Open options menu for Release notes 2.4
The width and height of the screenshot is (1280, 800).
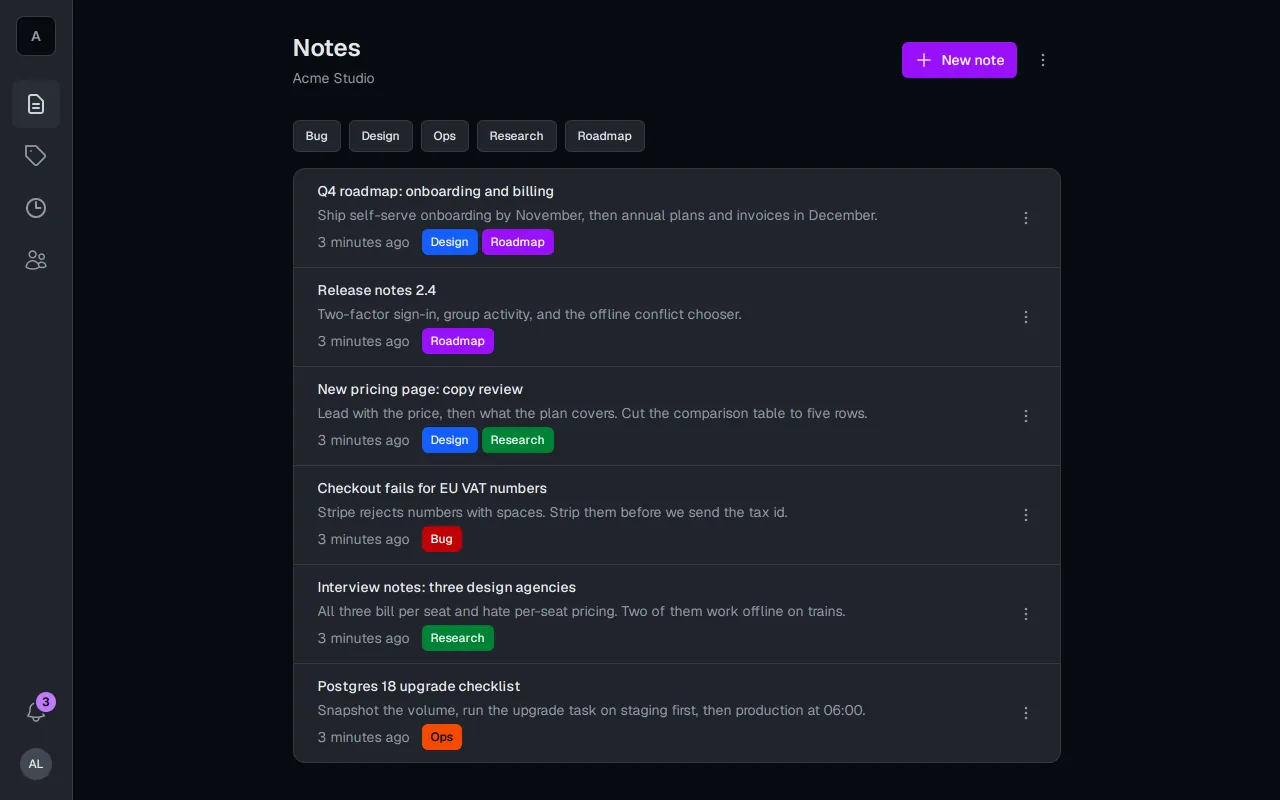(x=1026, y=317)
